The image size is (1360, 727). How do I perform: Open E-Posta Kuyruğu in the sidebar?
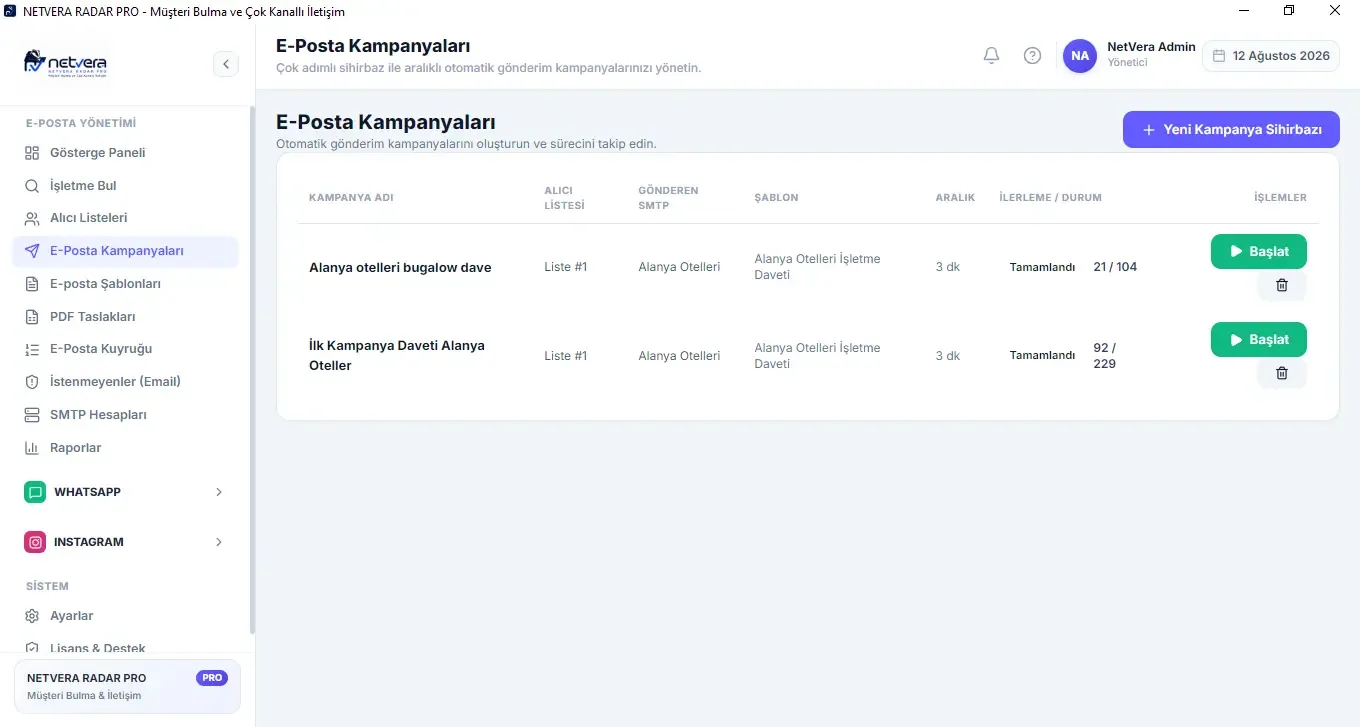[125, 349]
